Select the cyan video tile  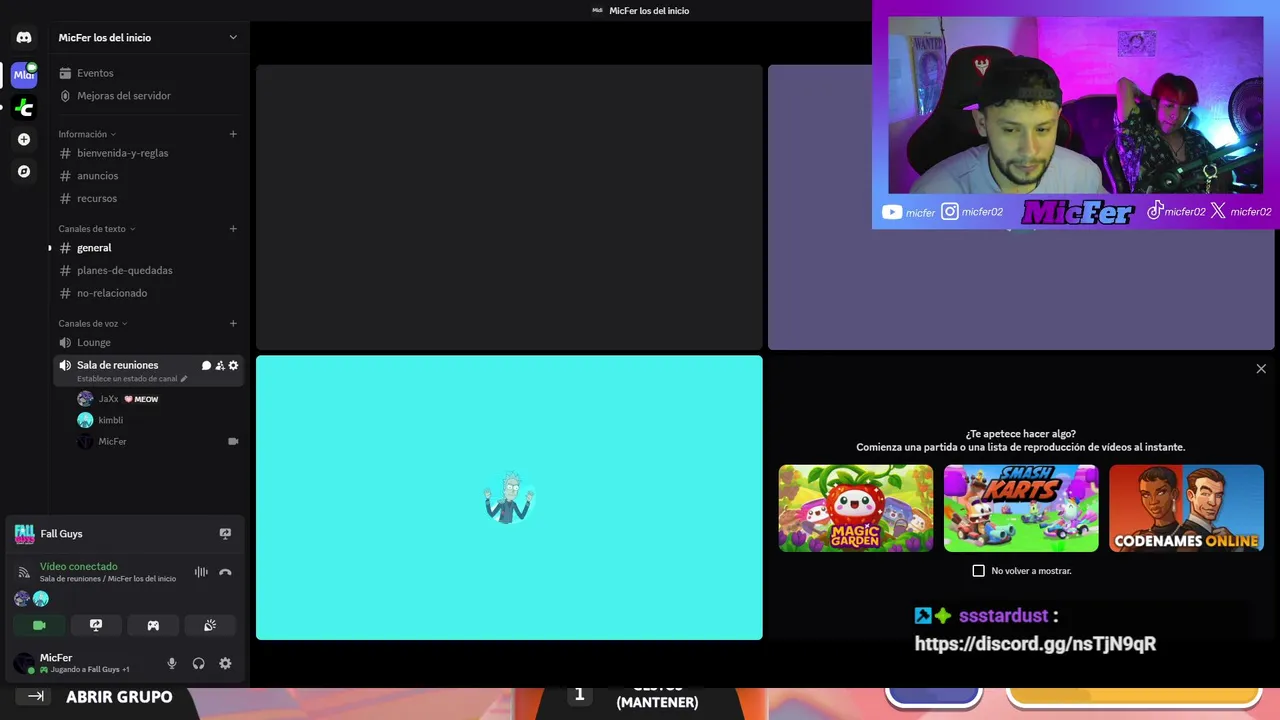click(x=509, y=497)
